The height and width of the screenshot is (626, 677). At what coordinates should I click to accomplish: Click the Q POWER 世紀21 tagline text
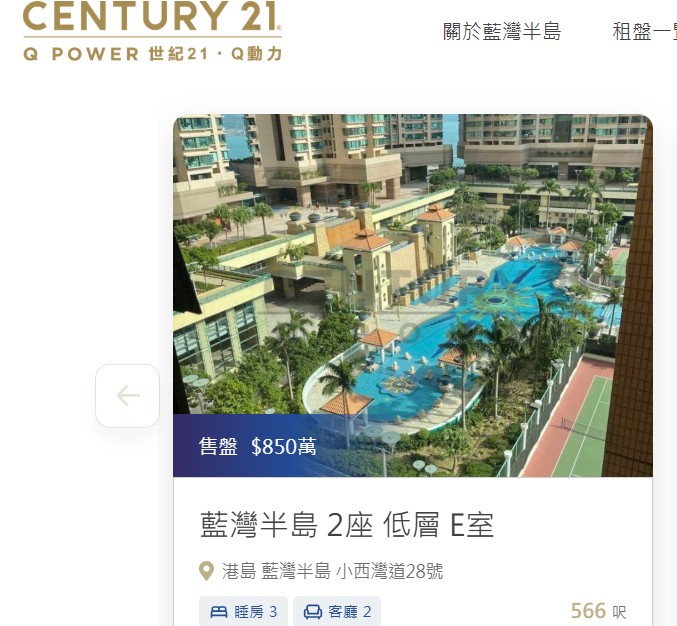(152, 54)
